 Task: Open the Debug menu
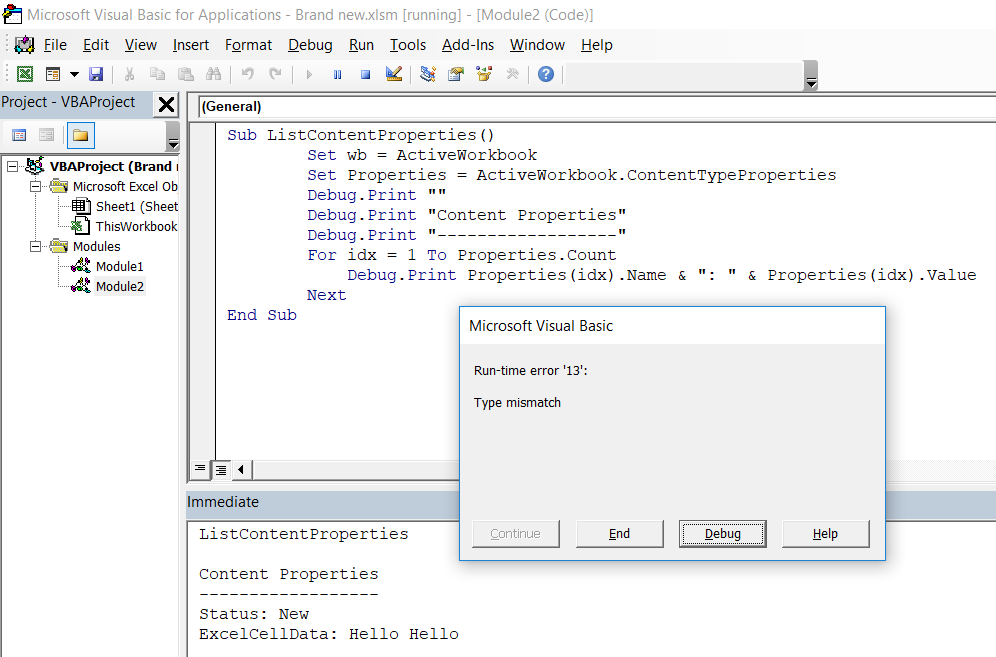pyautogui.click(x=310, y=45)
